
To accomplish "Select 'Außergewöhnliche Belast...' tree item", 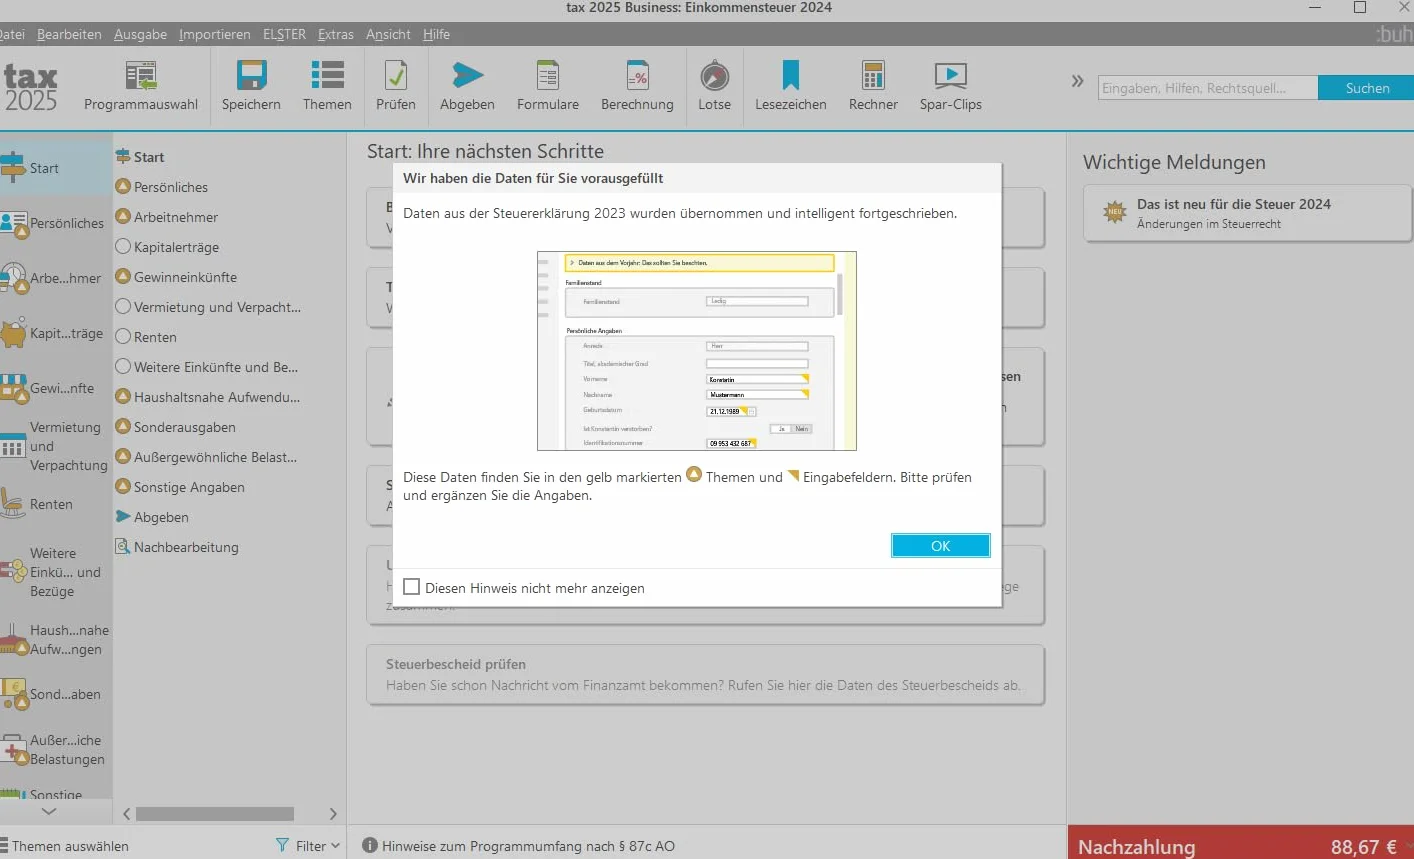I will (x=206, y=457).
